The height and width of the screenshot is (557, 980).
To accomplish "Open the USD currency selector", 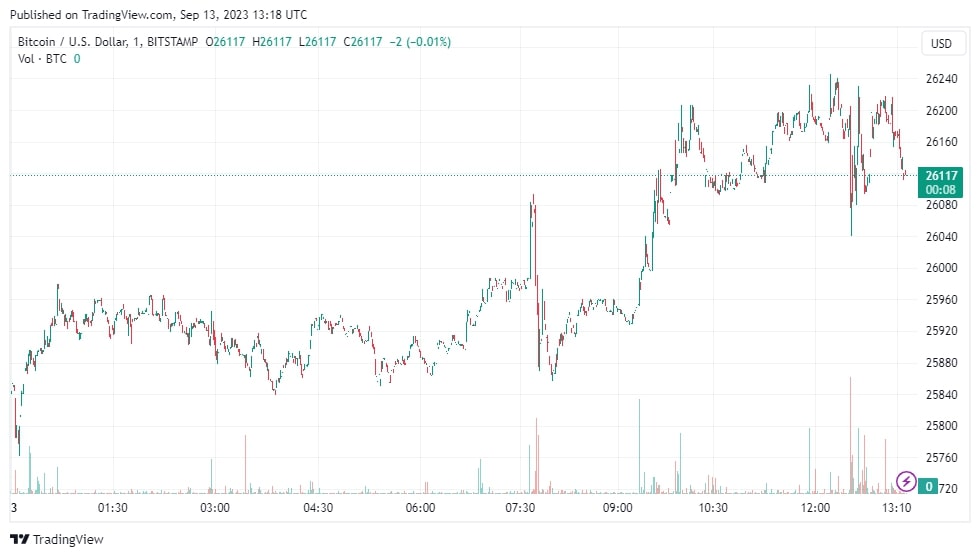I will point(941,43).
